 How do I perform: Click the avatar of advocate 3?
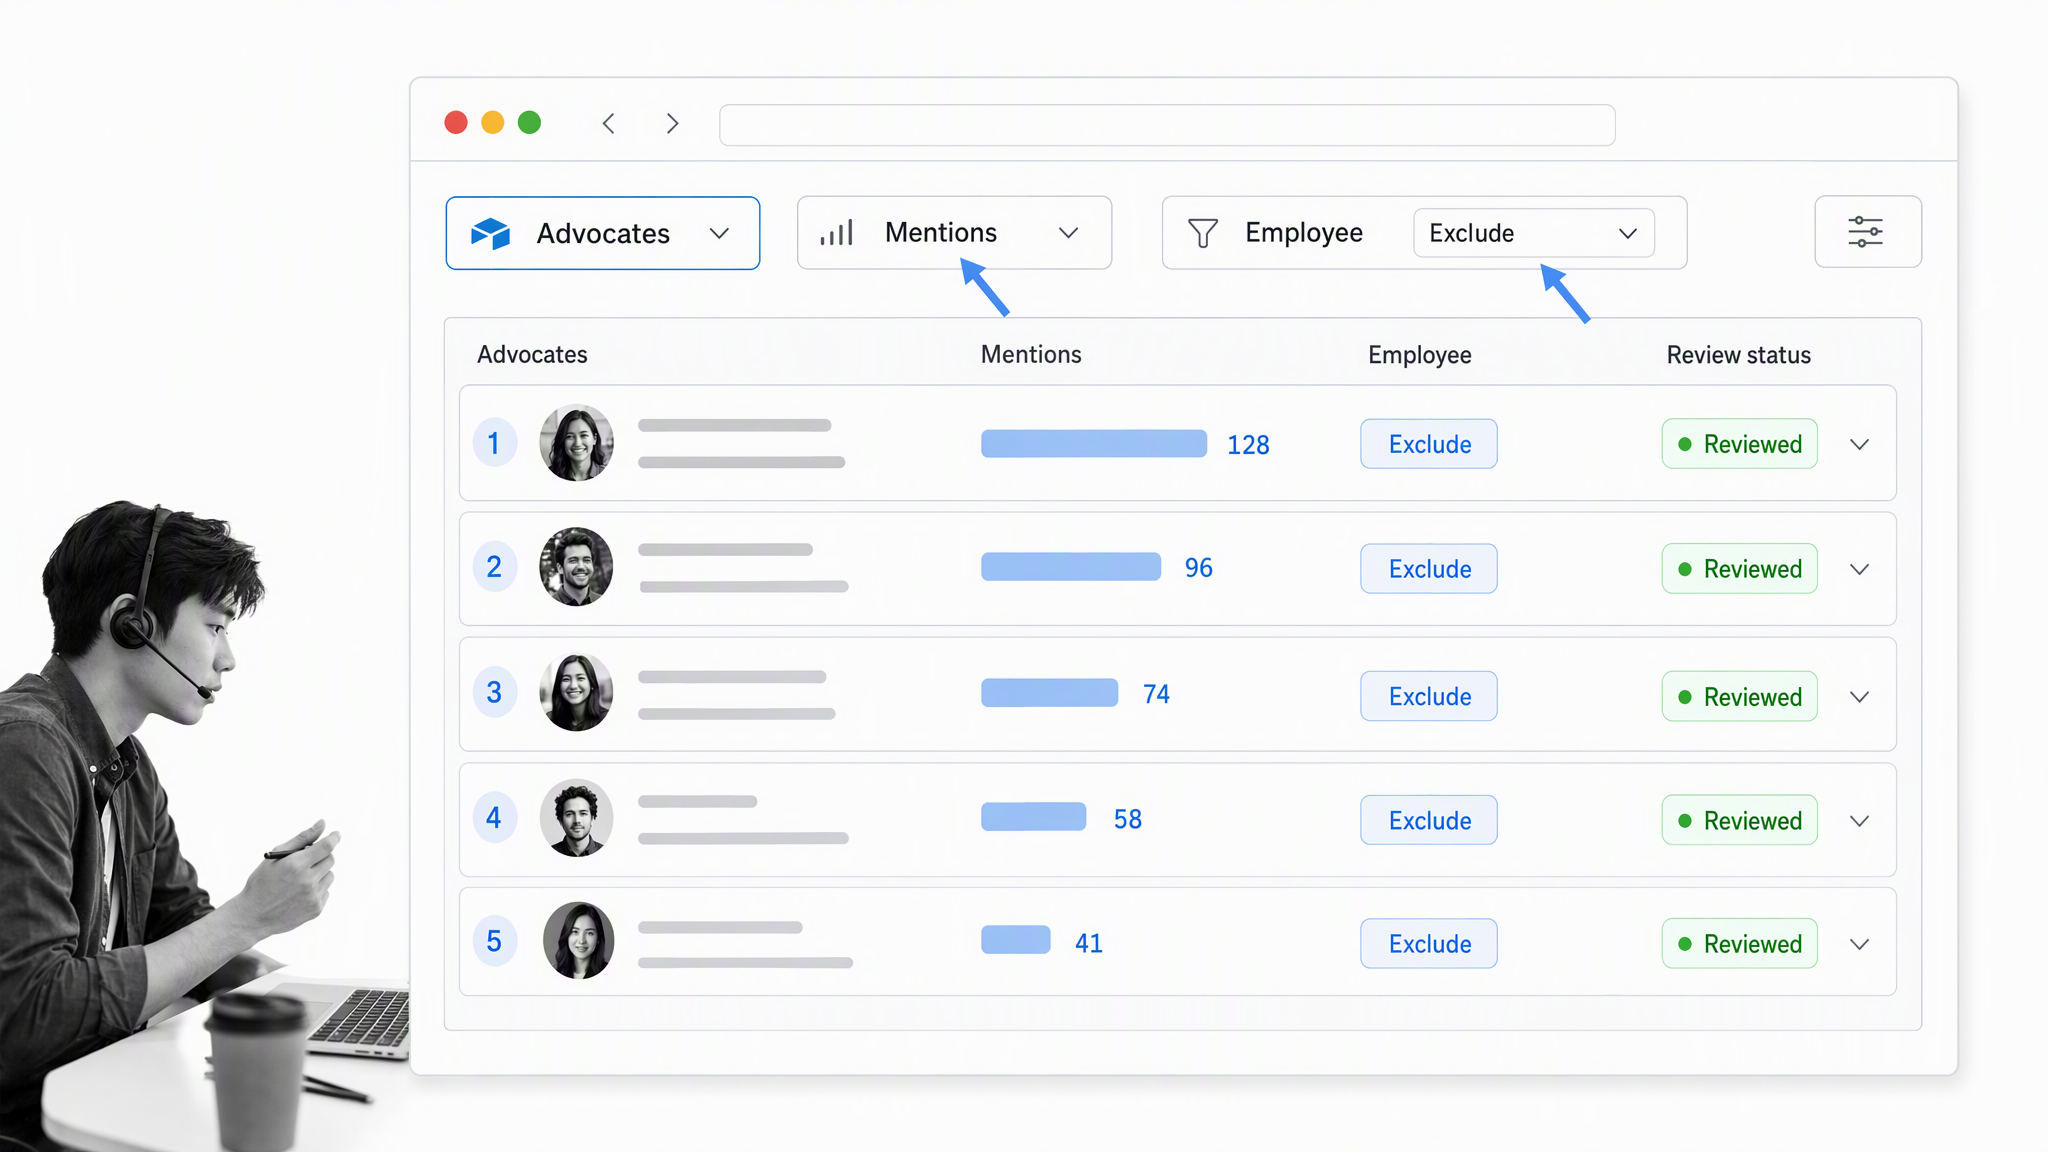pos(577,692)
